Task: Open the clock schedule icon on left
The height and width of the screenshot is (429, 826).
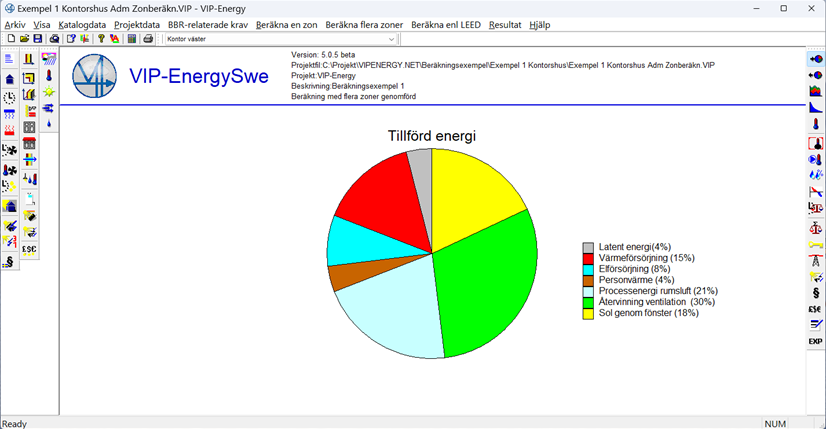Action: pos(10,97)
